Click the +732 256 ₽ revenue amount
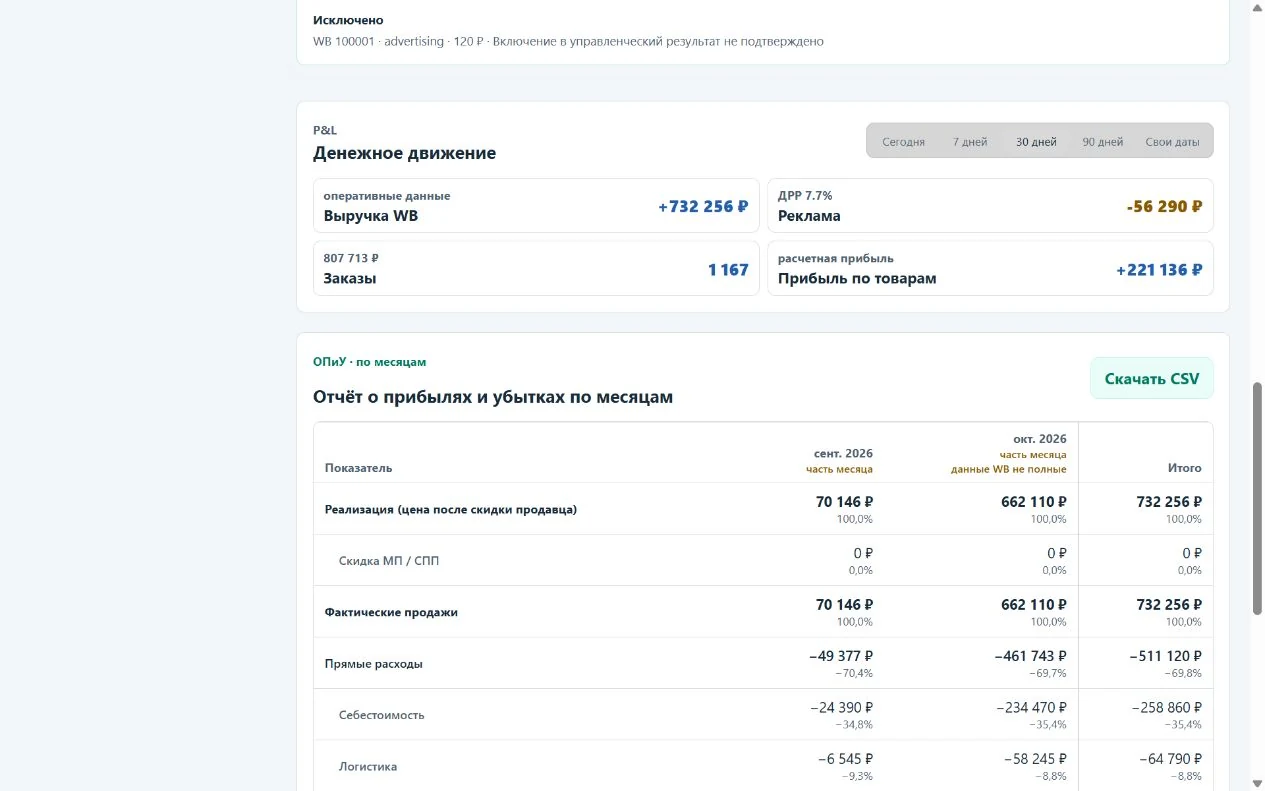The width and height of the screenshot is (1265, 791). click(x=703, y=207)
